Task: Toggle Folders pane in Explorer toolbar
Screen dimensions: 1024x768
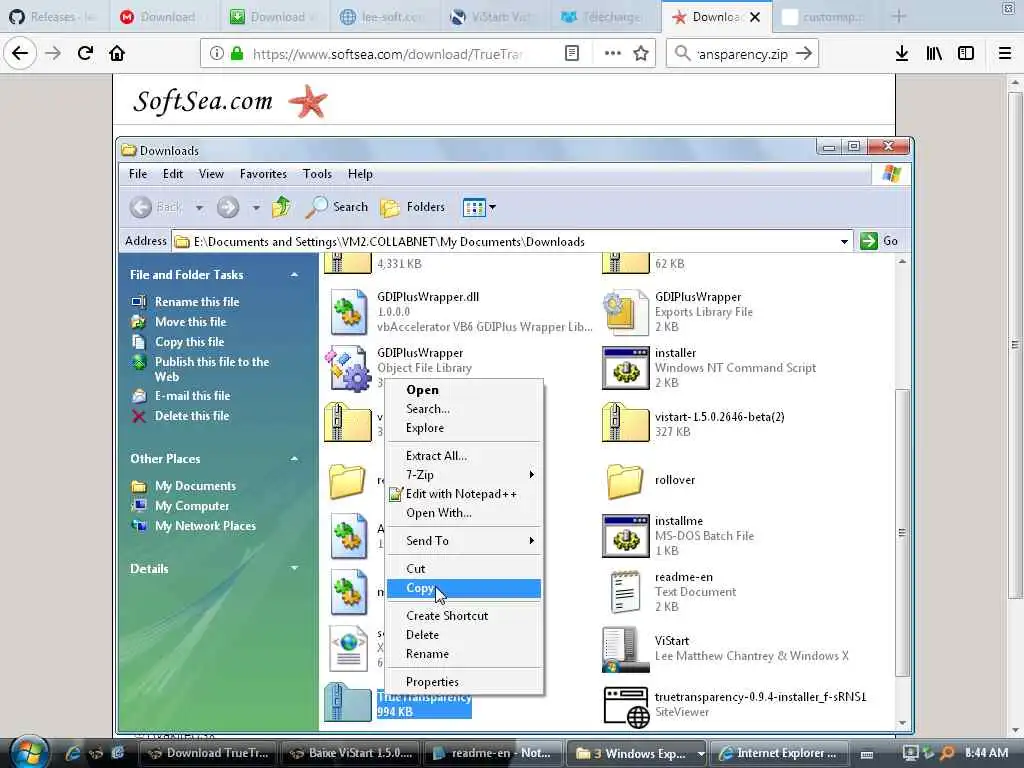Action: tap(413, 207)
